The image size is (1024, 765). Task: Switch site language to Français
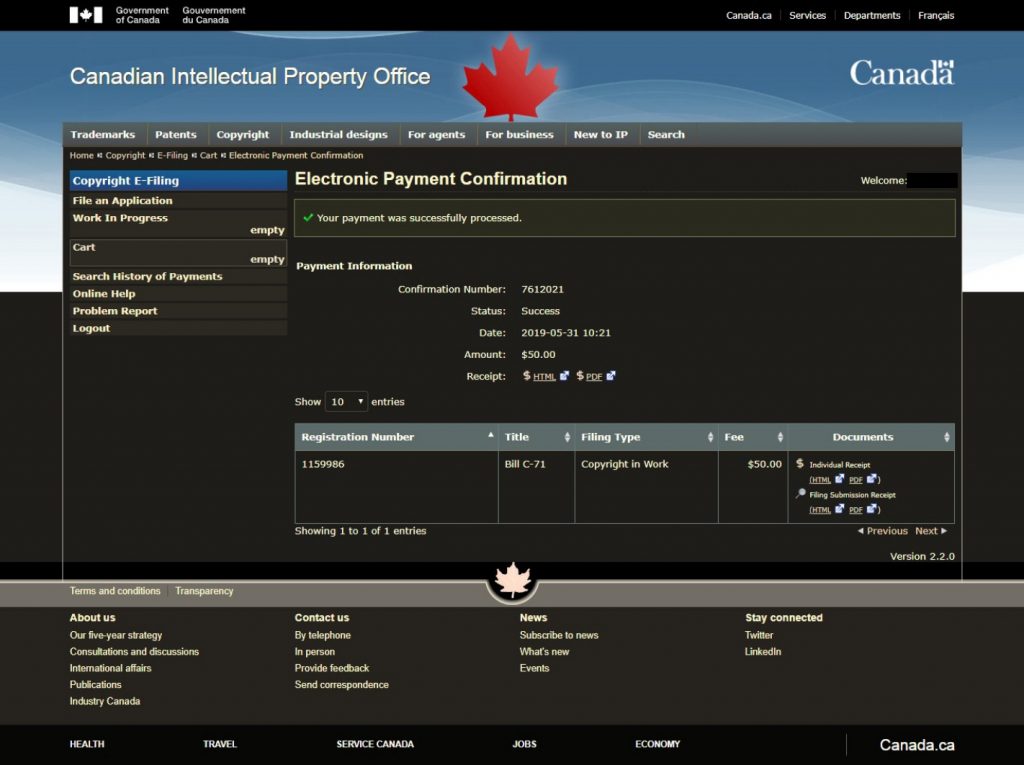tap(936, 16)
